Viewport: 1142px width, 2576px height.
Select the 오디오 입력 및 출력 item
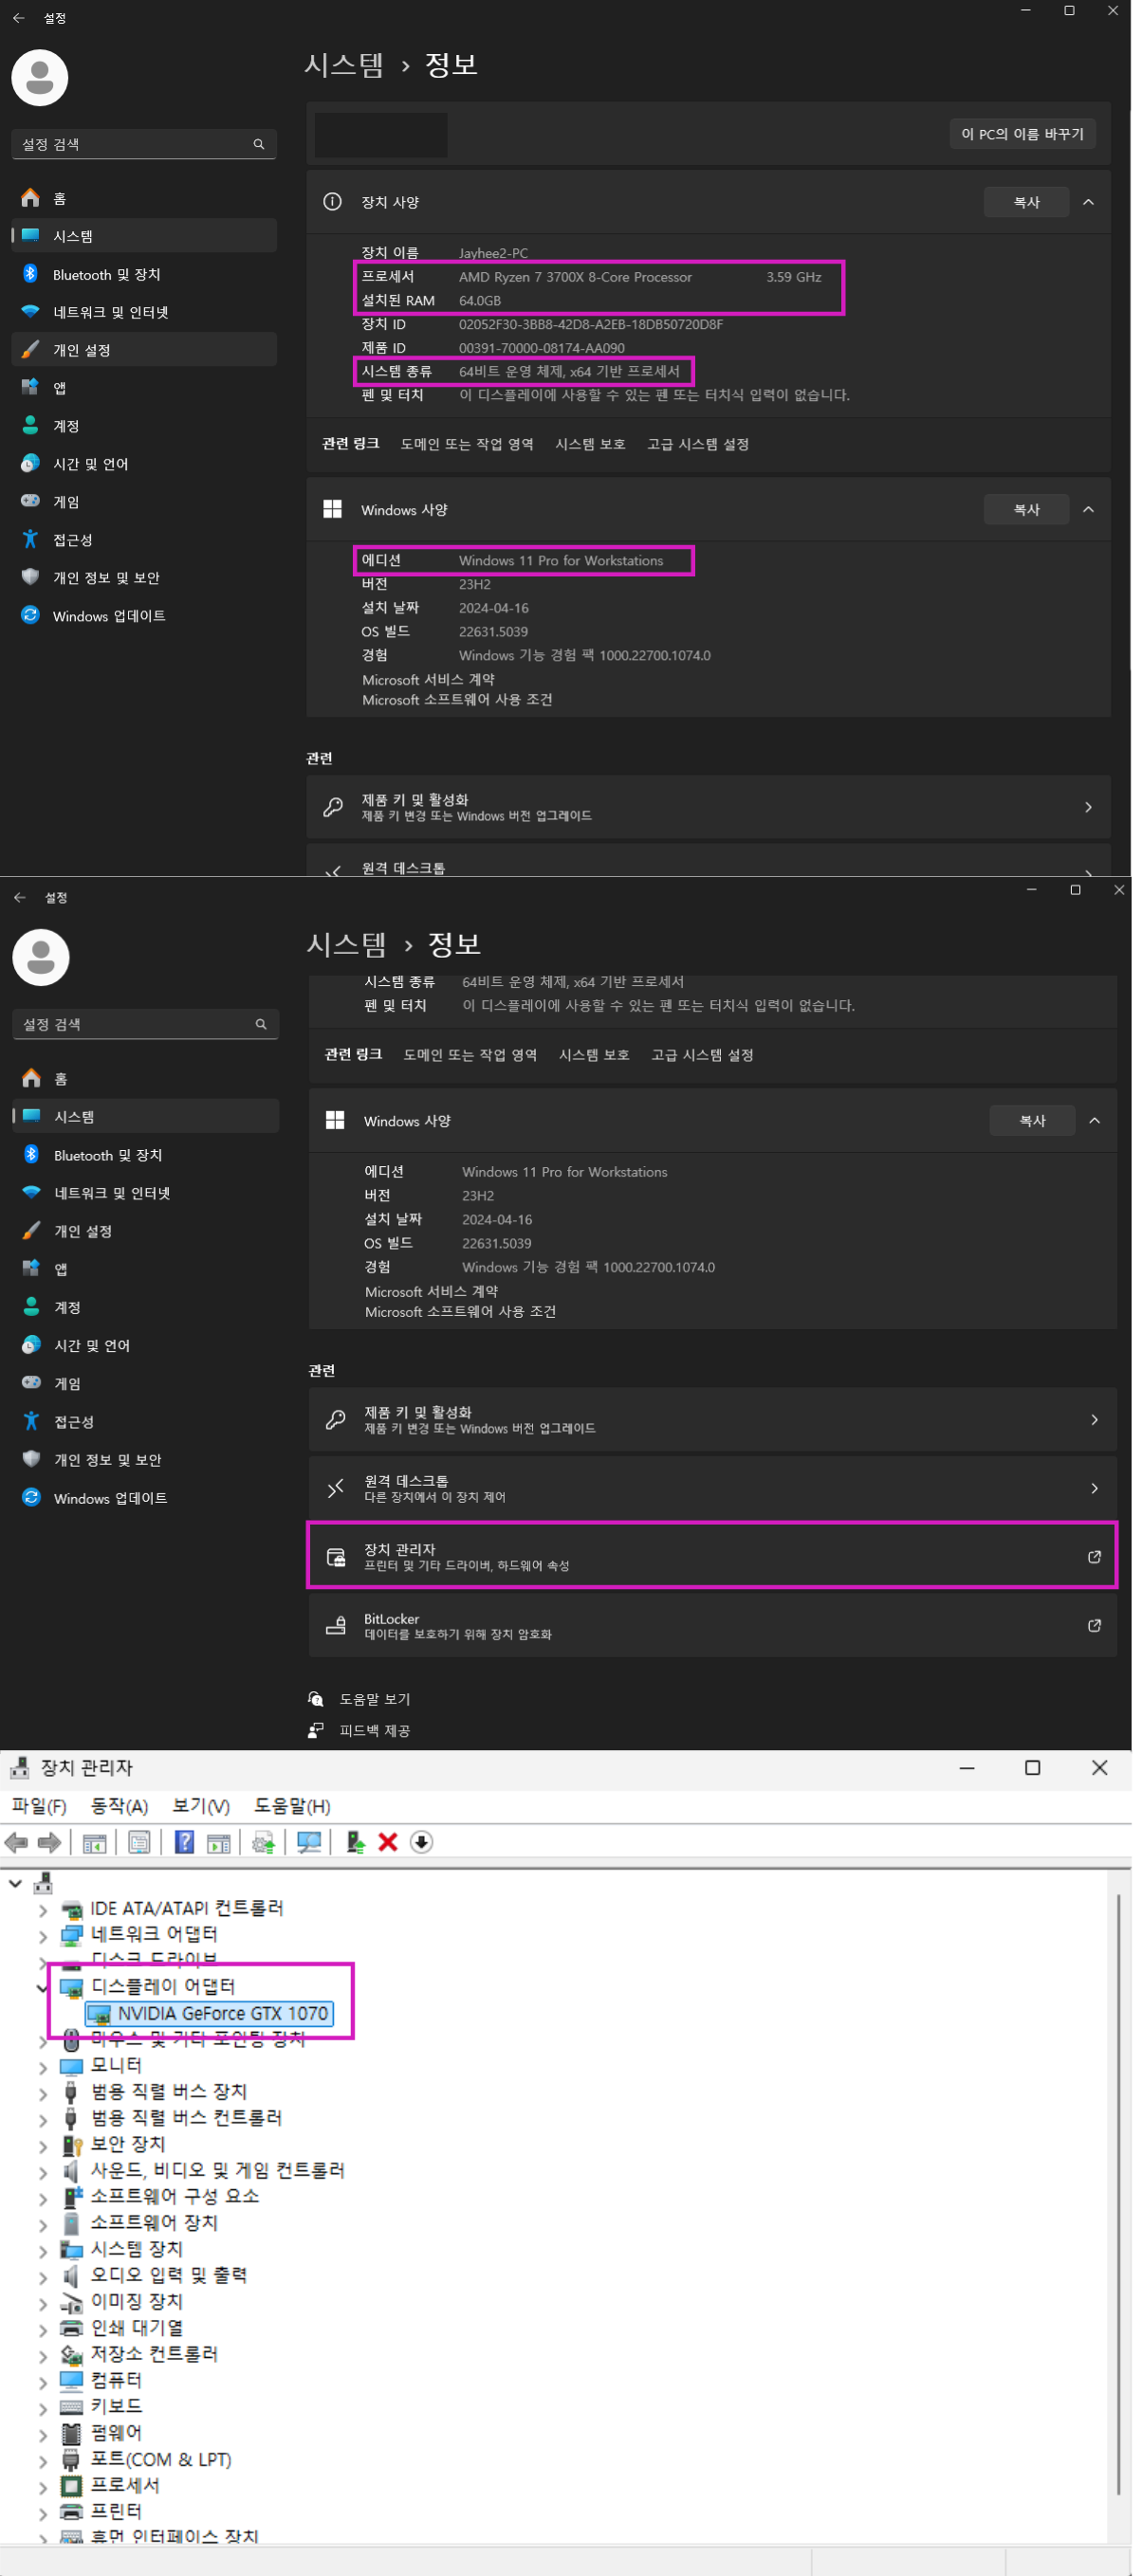click(x=168, y=2275)
